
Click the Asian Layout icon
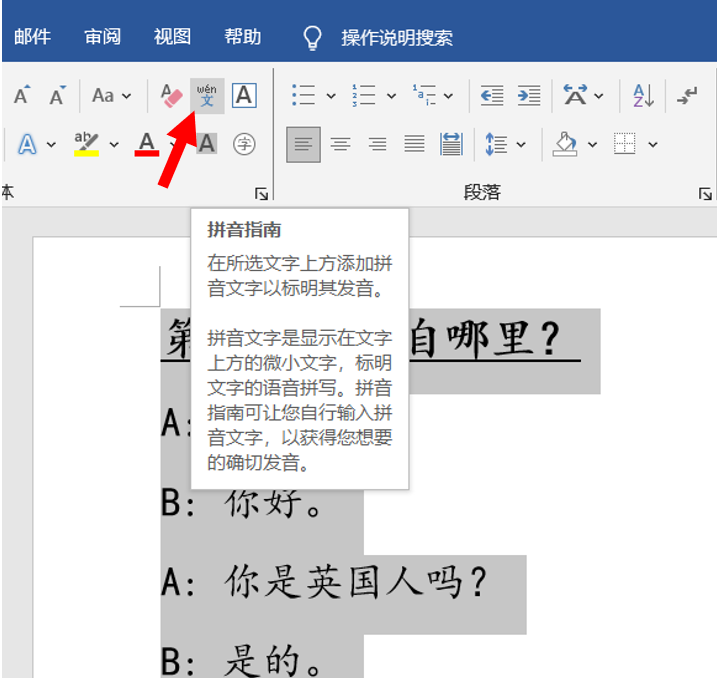pyautogui.click(x=575, y=95)
